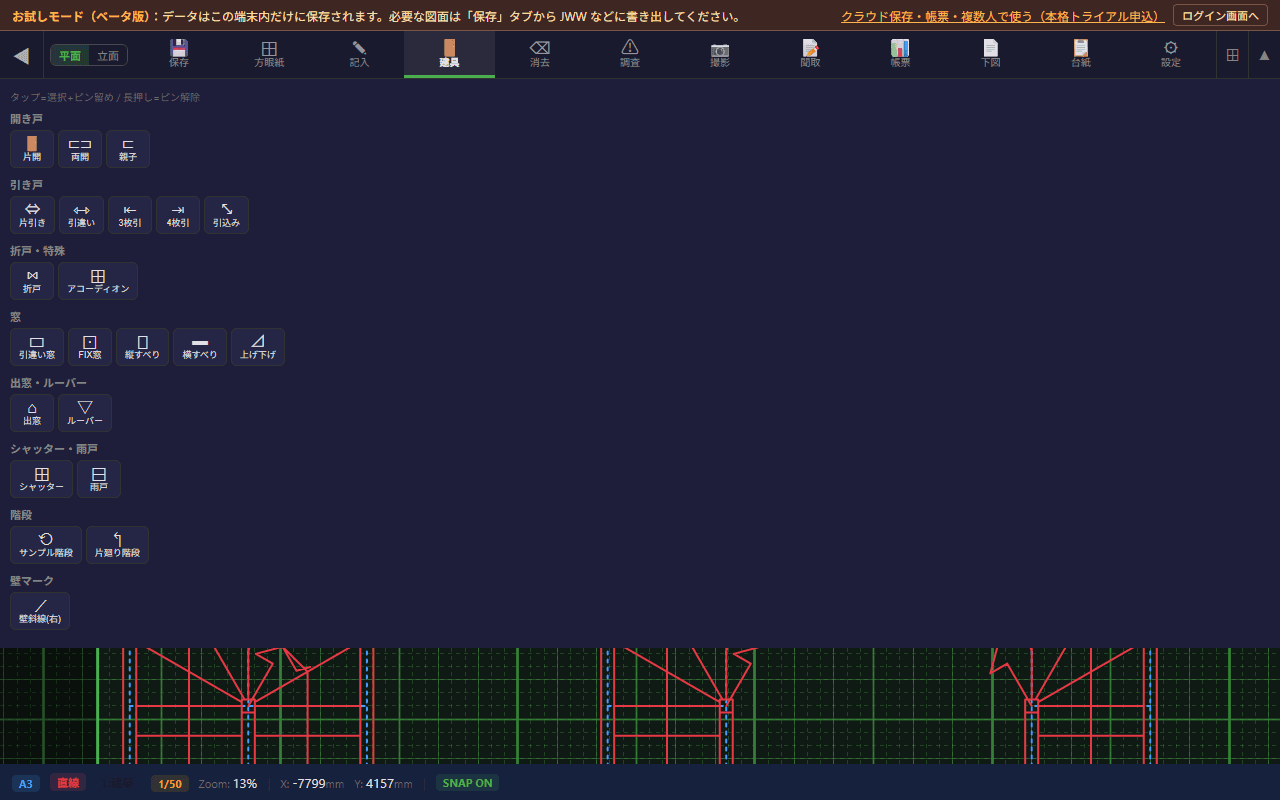Select the 4枚引 sliding door tool
Screen dimensions: 1280x800
pyautogui.click(x=178, y=215)
